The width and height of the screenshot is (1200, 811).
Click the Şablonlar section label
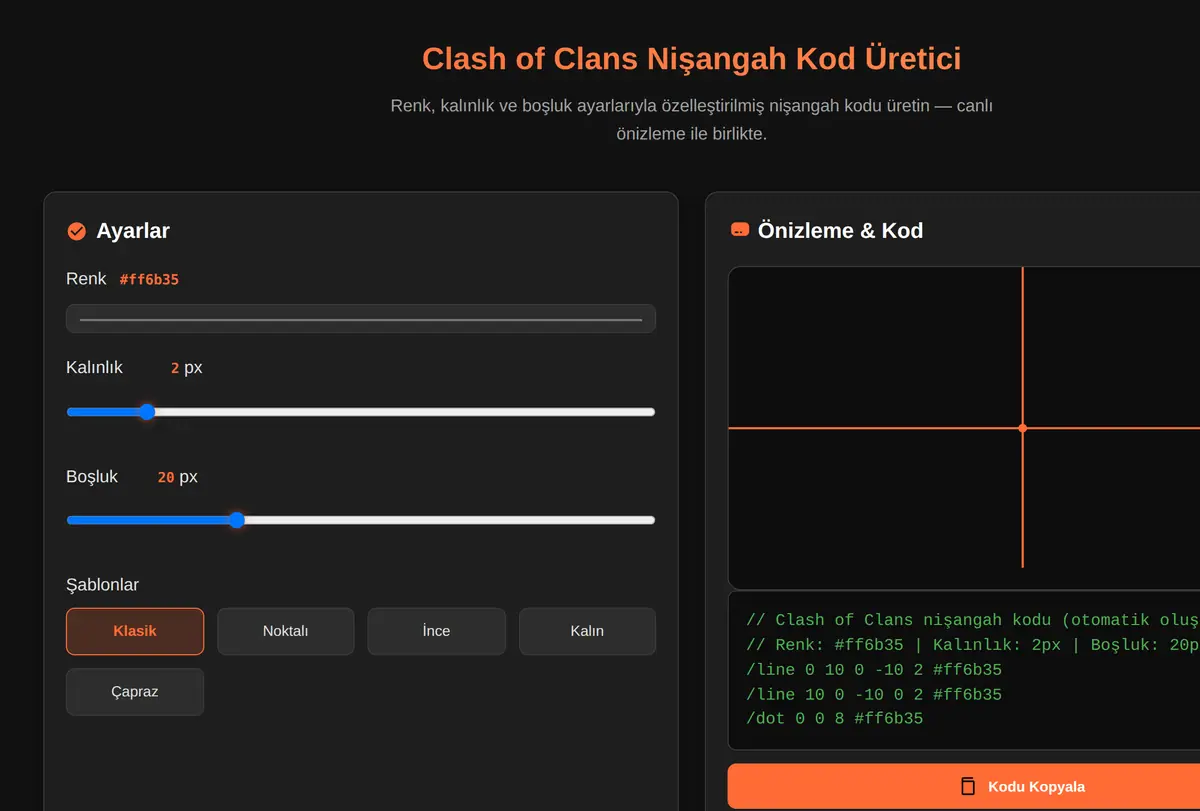[x=102, y=585]
